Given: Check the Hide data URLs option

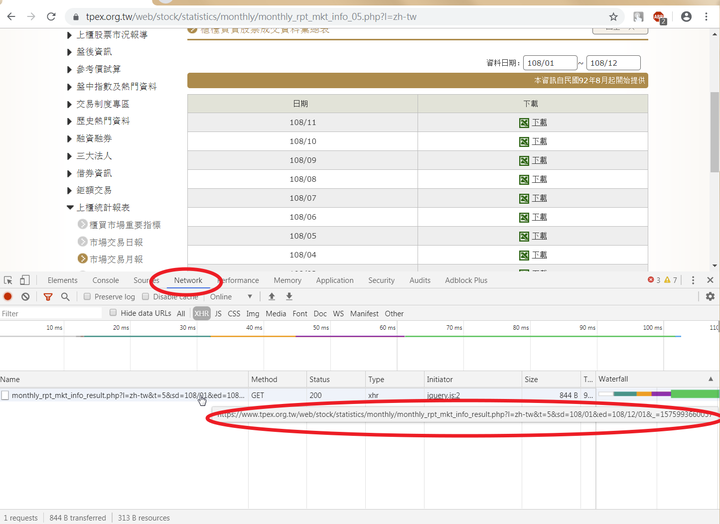Looking at the screenshot, I should click(111, 313).
